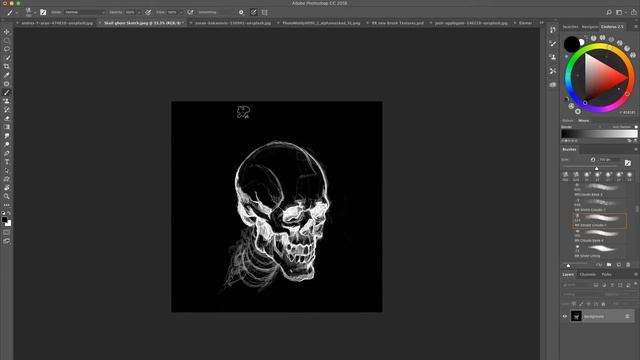The width and height of the screenshot is (640, 360).
Task: Select the Dodge tool
Action: coord(7,144)
